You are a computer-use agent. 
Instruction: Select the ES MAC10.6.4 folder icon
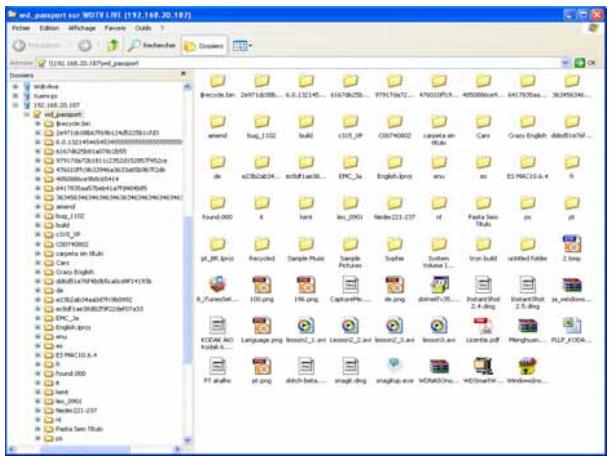point(527,167)
